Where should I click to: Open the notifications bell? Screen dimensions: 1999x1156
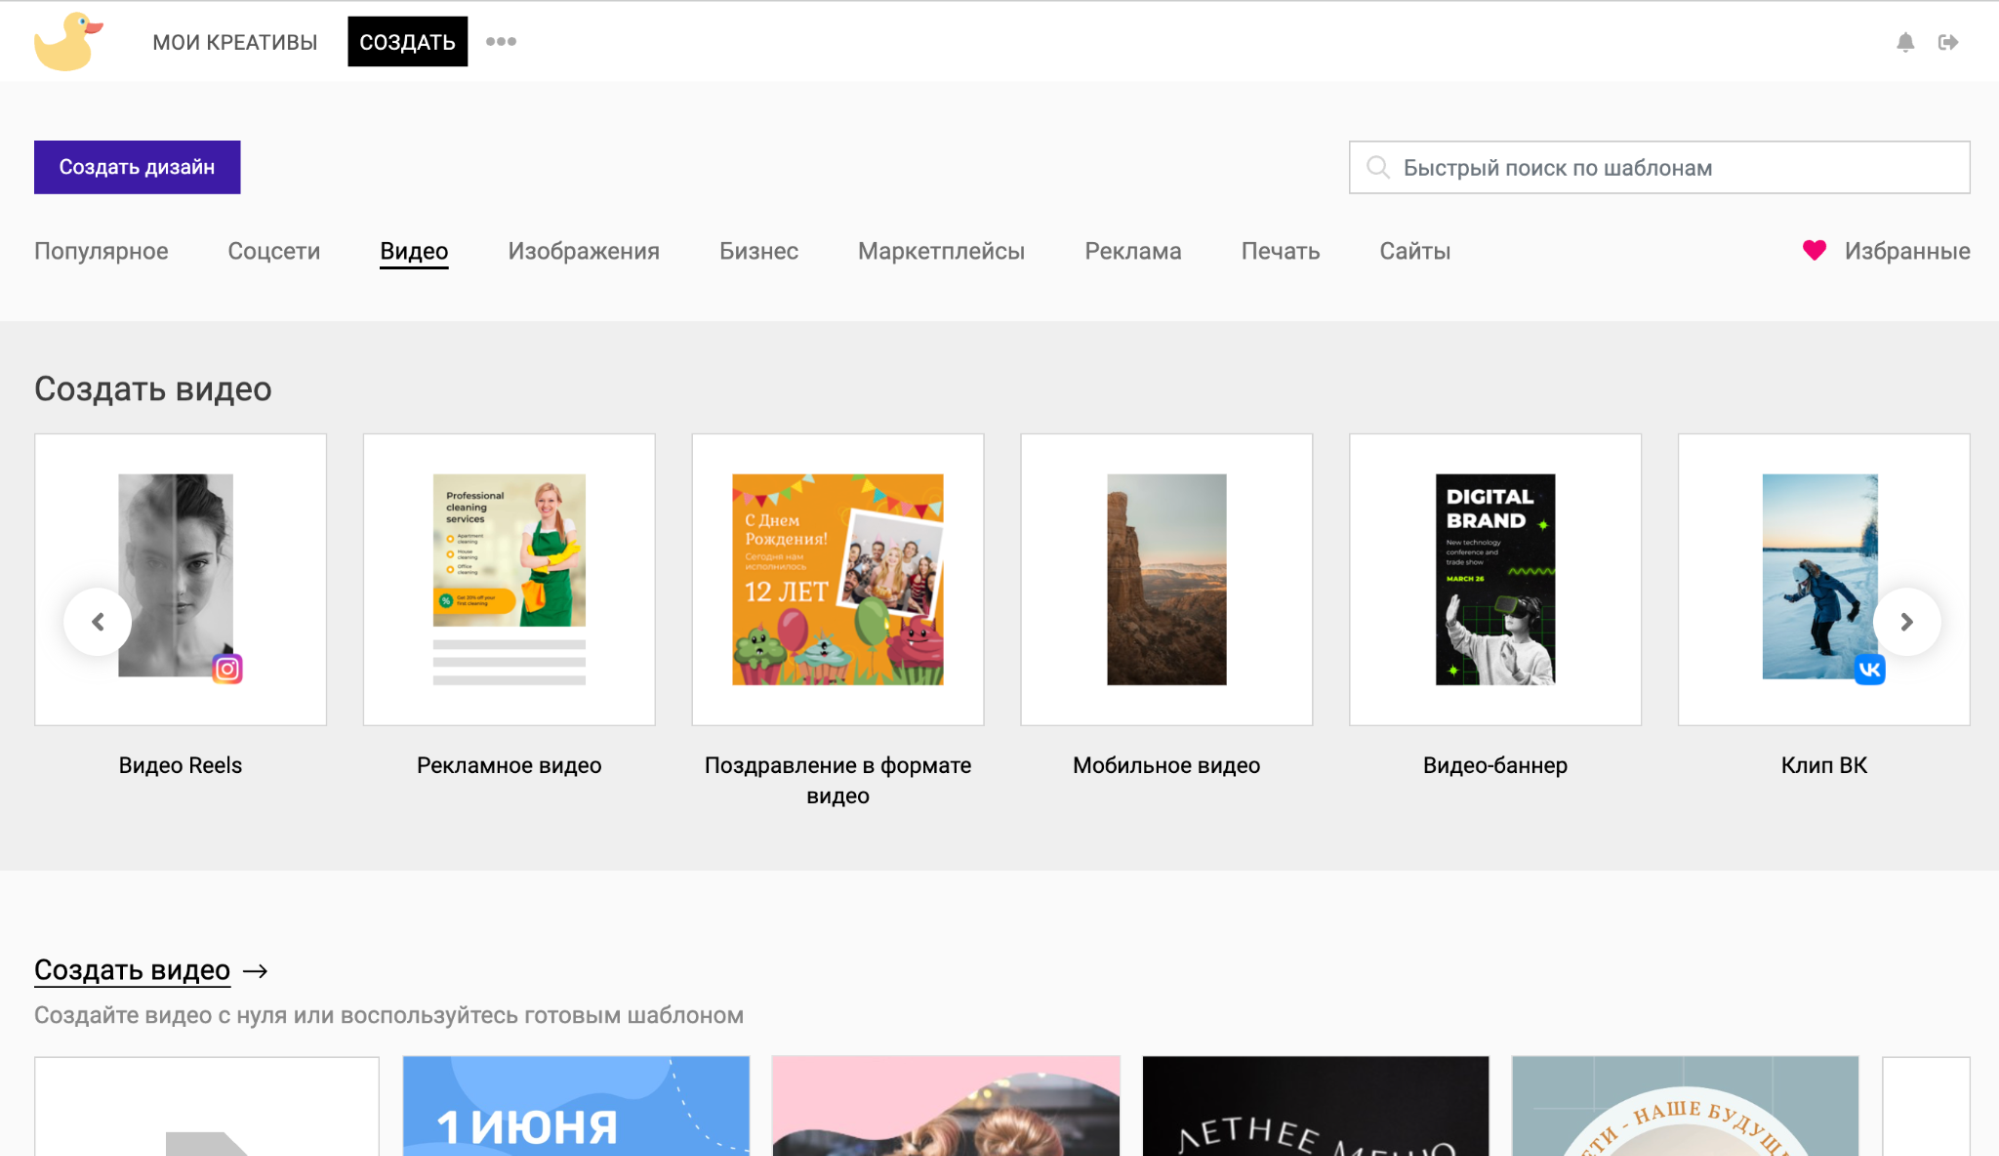tap(1905, 42)
